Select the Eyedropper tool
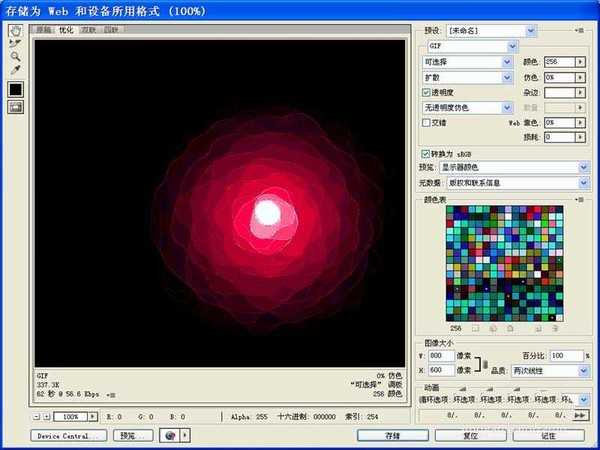The width and height of the screenshot is (600, 450). coord(15,70)
